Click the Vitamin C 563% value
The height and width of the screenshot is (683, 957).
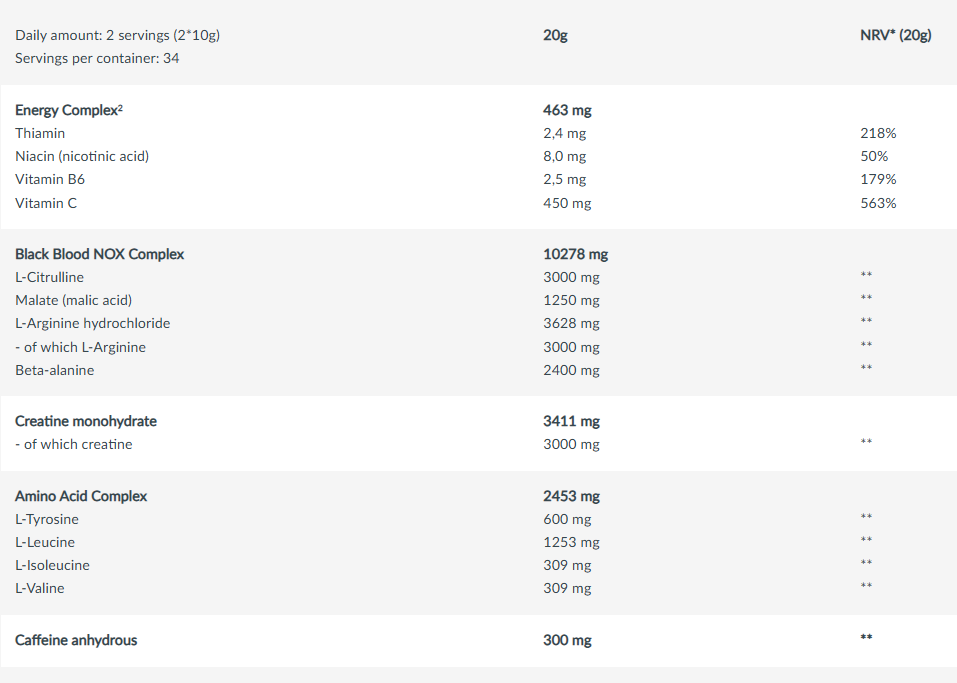(878, 203)
